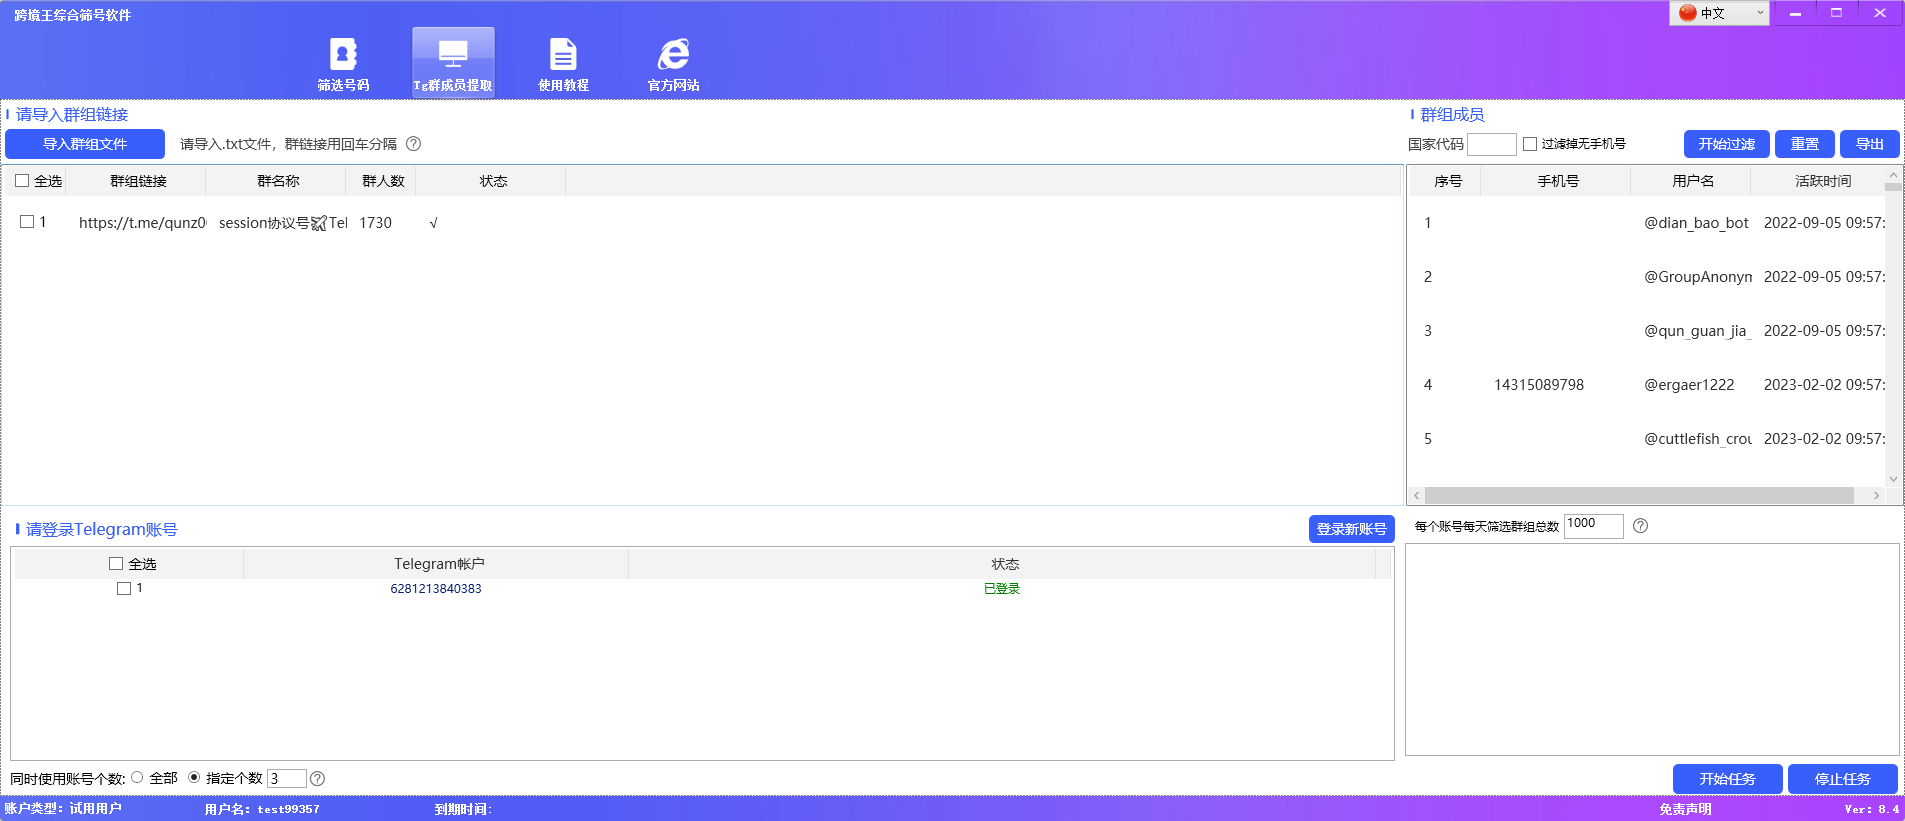Image resolution: width=1905 pixels, height=821 pixels.
Task: Expand the 中文 language dropdown
Action: (x=1760, y=13)
